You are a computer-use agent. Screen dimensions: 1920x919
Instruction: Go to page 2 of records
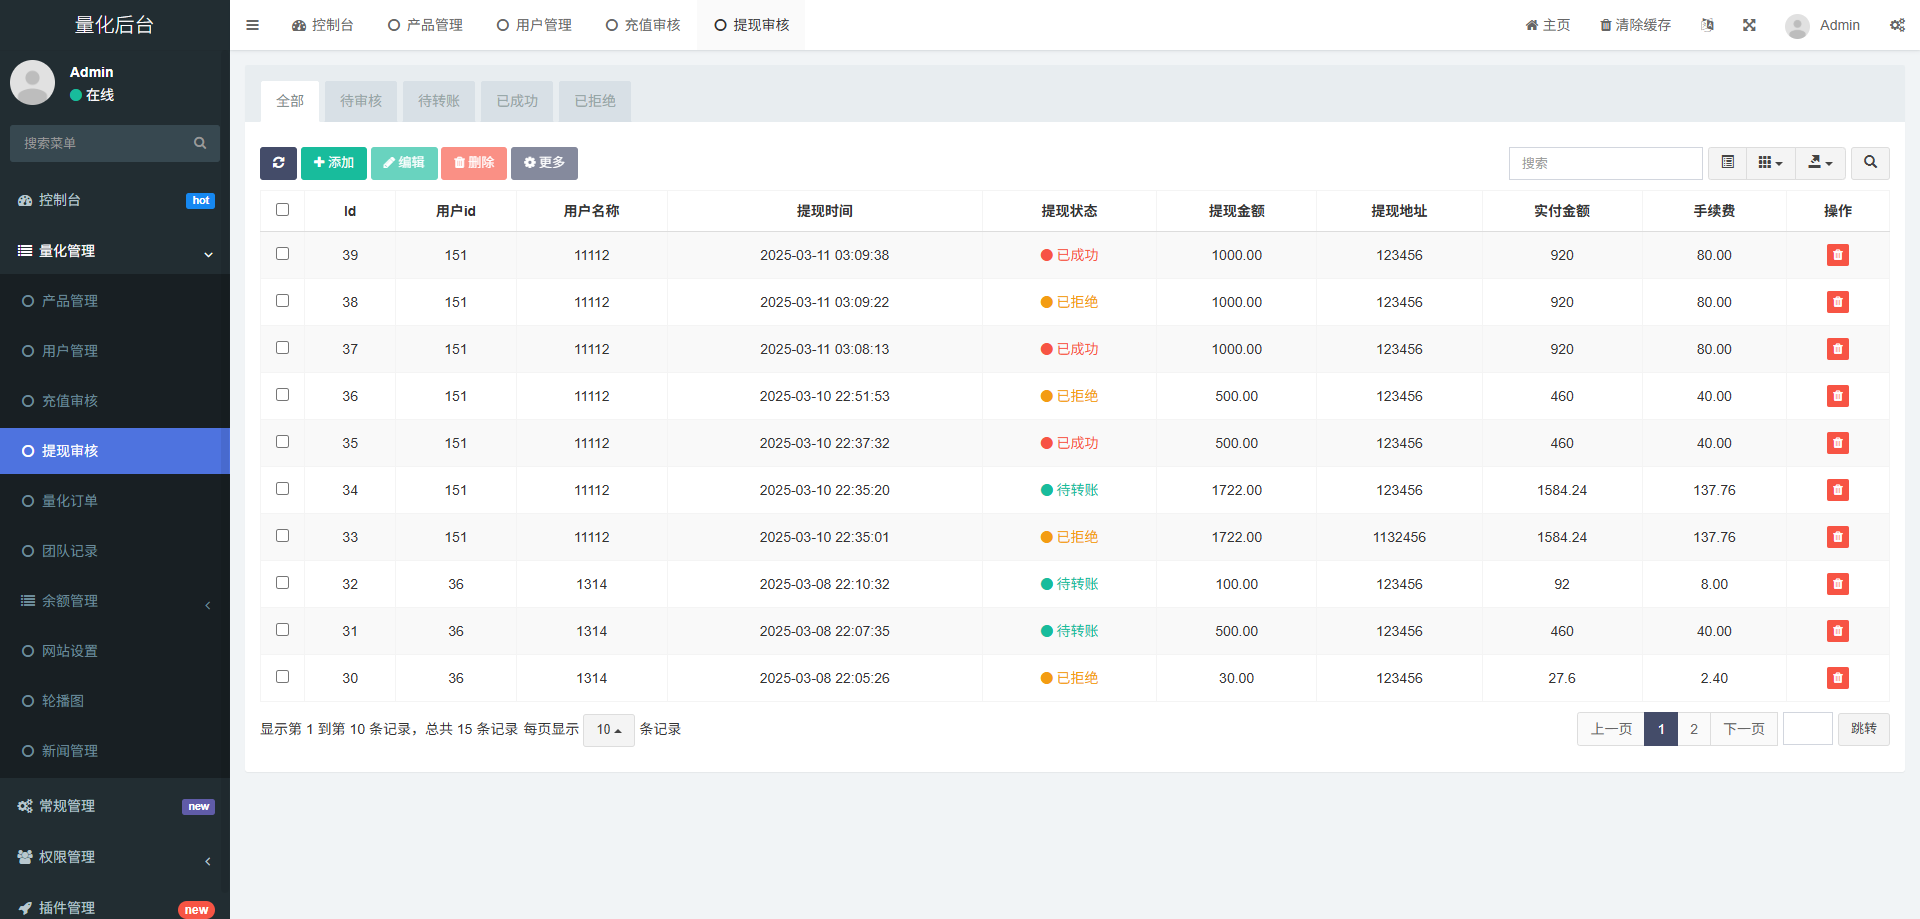click(x=1693, y=729)
